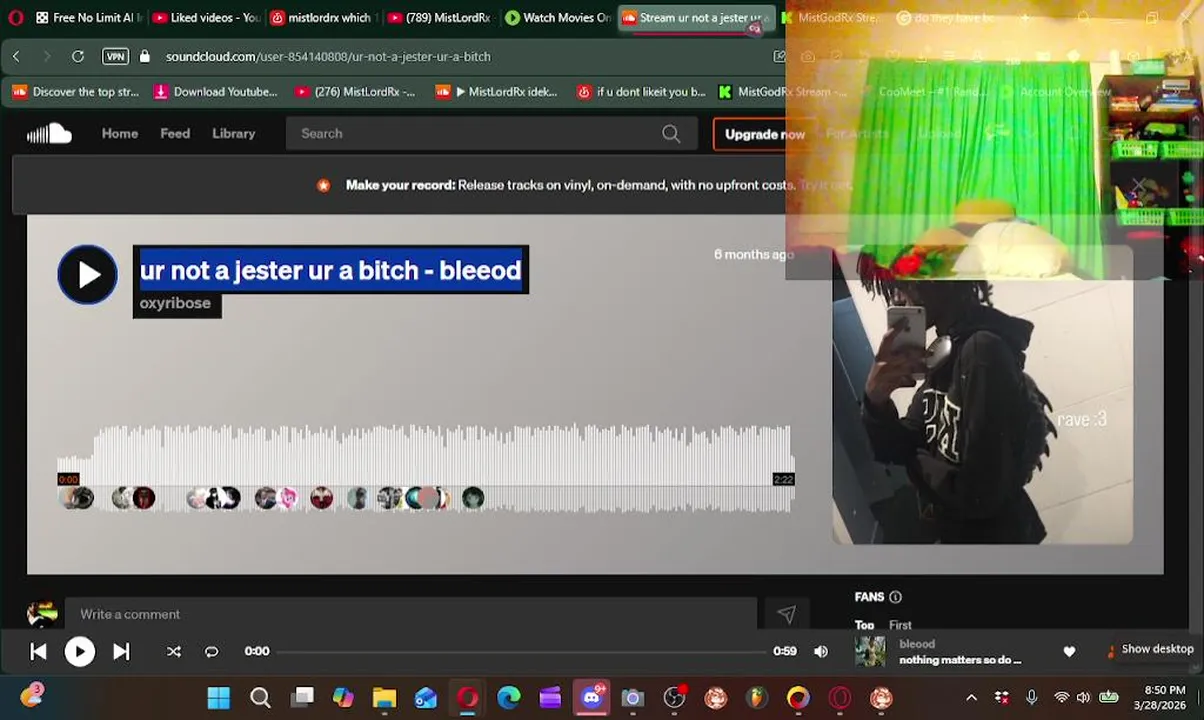This screenshot has width=1204, height=720.
Task: Reload the SoundCloud page
Action: point(78,57)
